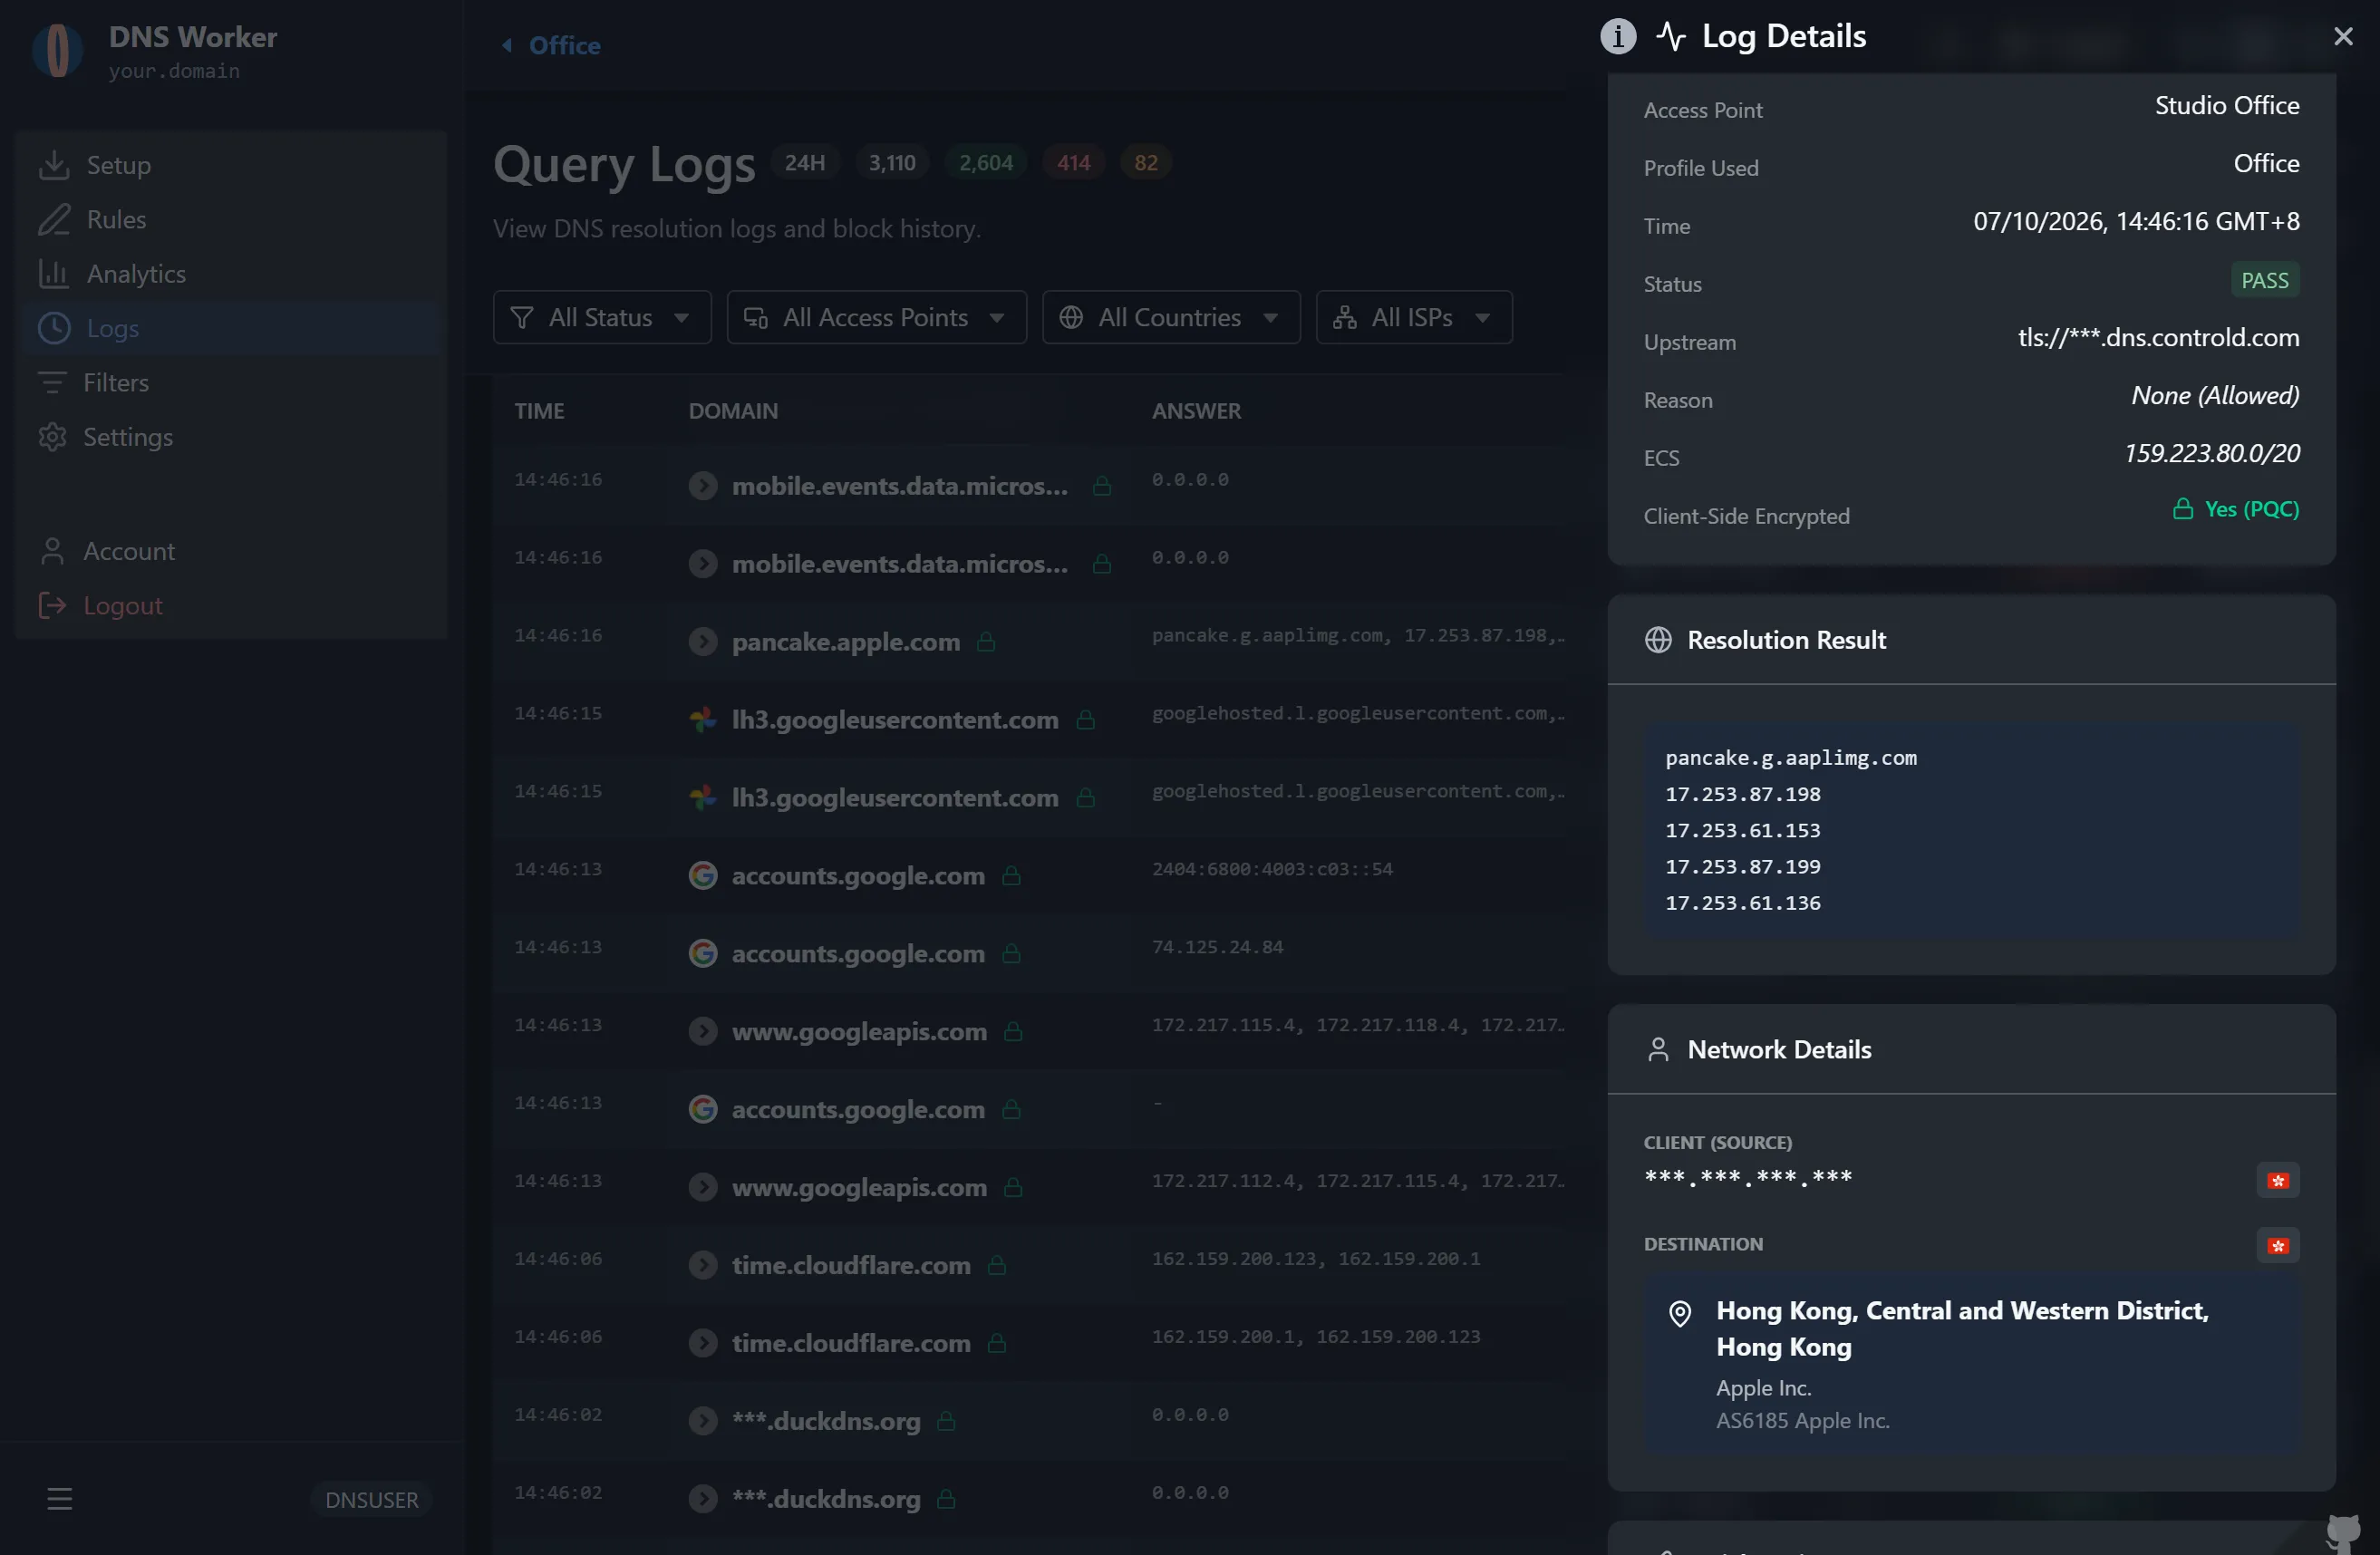The height and width of the screenshot is (1555, 2380).
Task: Click the 3,110 total queries badge
Action: click(892, 163)
